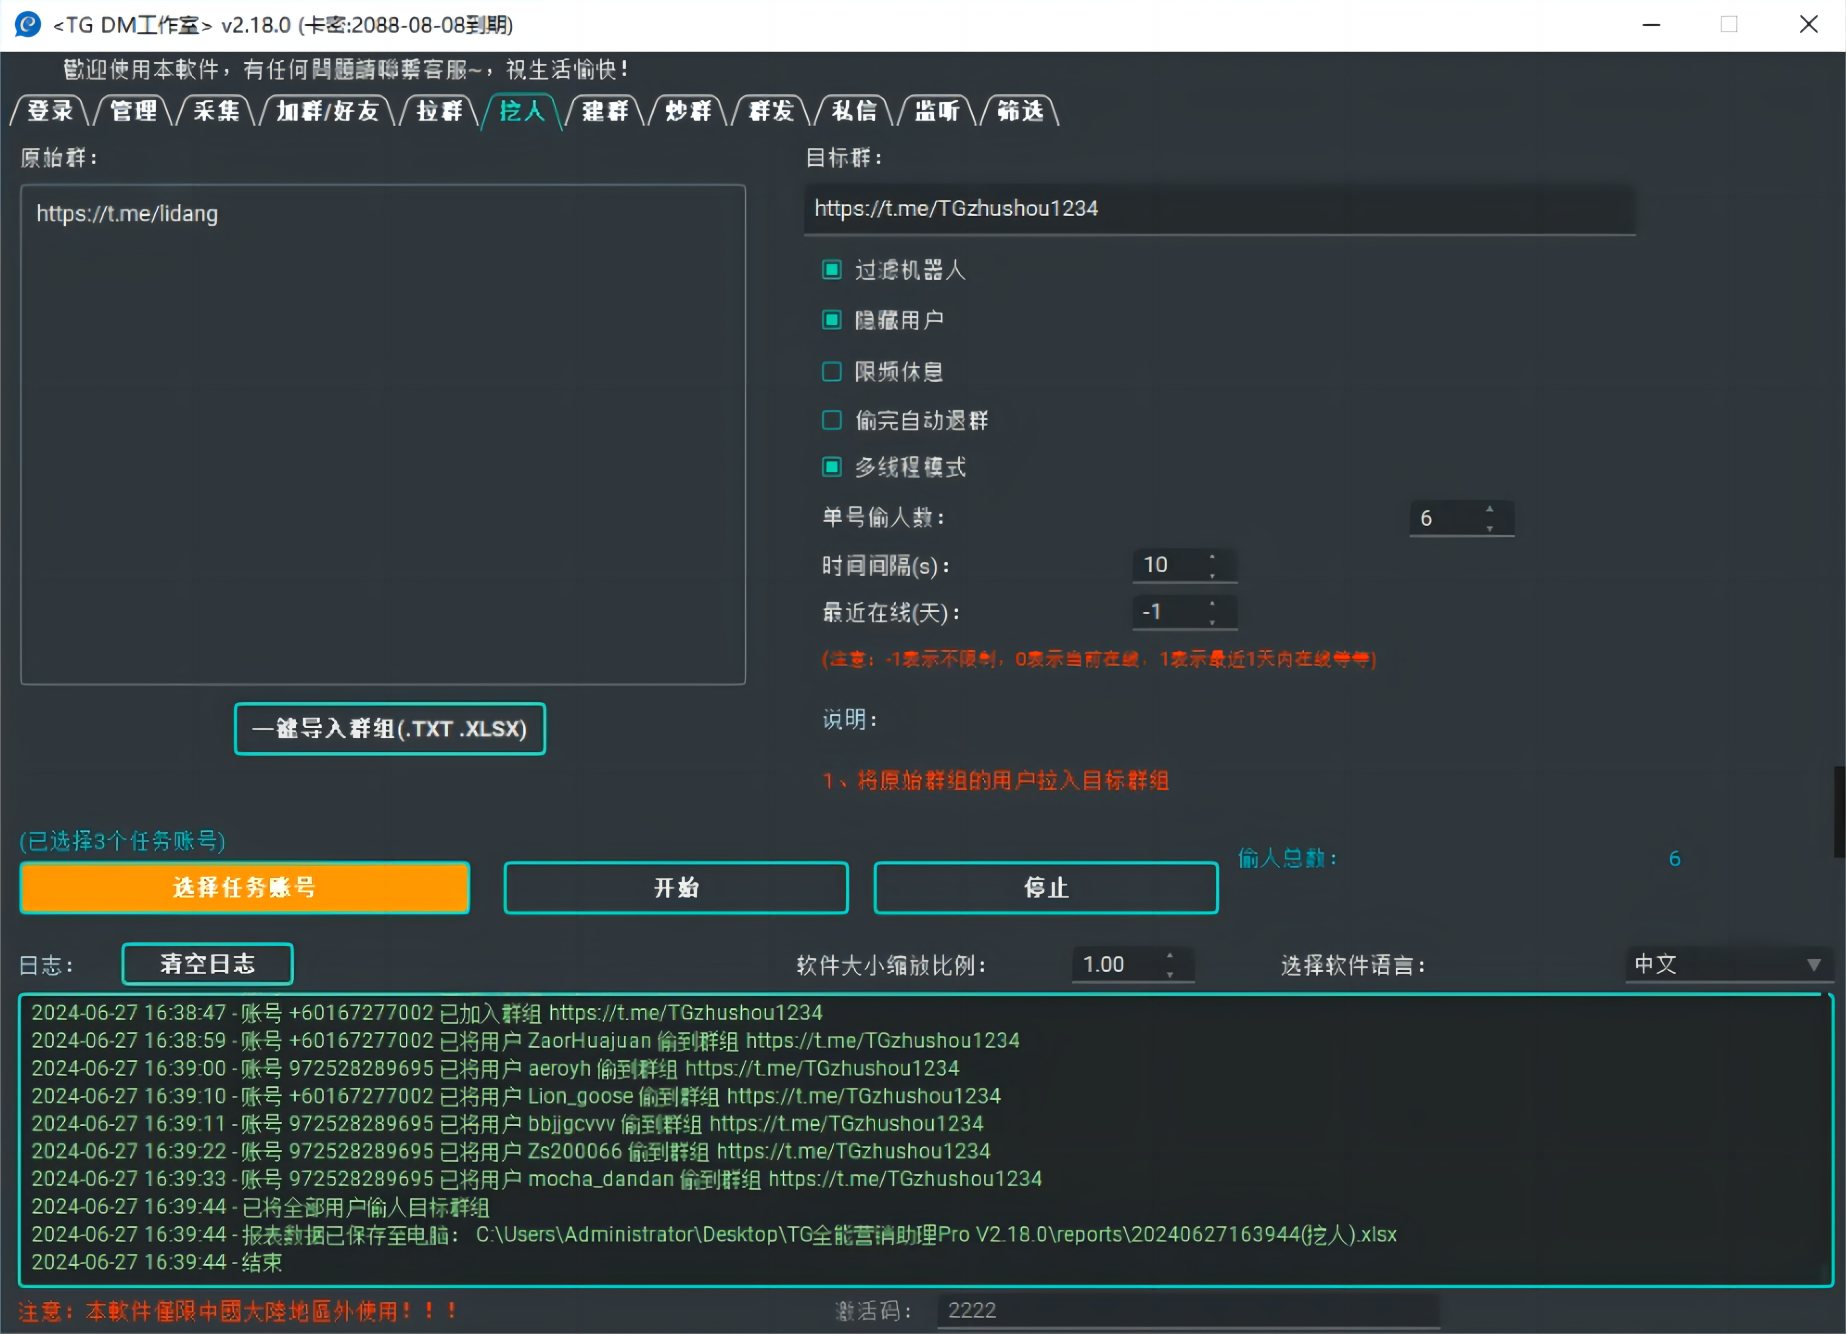Decrease 单号偷人数 with down arrow
The height and width of the screenshot is (1334, 1846).
[x=1490, y=527]
